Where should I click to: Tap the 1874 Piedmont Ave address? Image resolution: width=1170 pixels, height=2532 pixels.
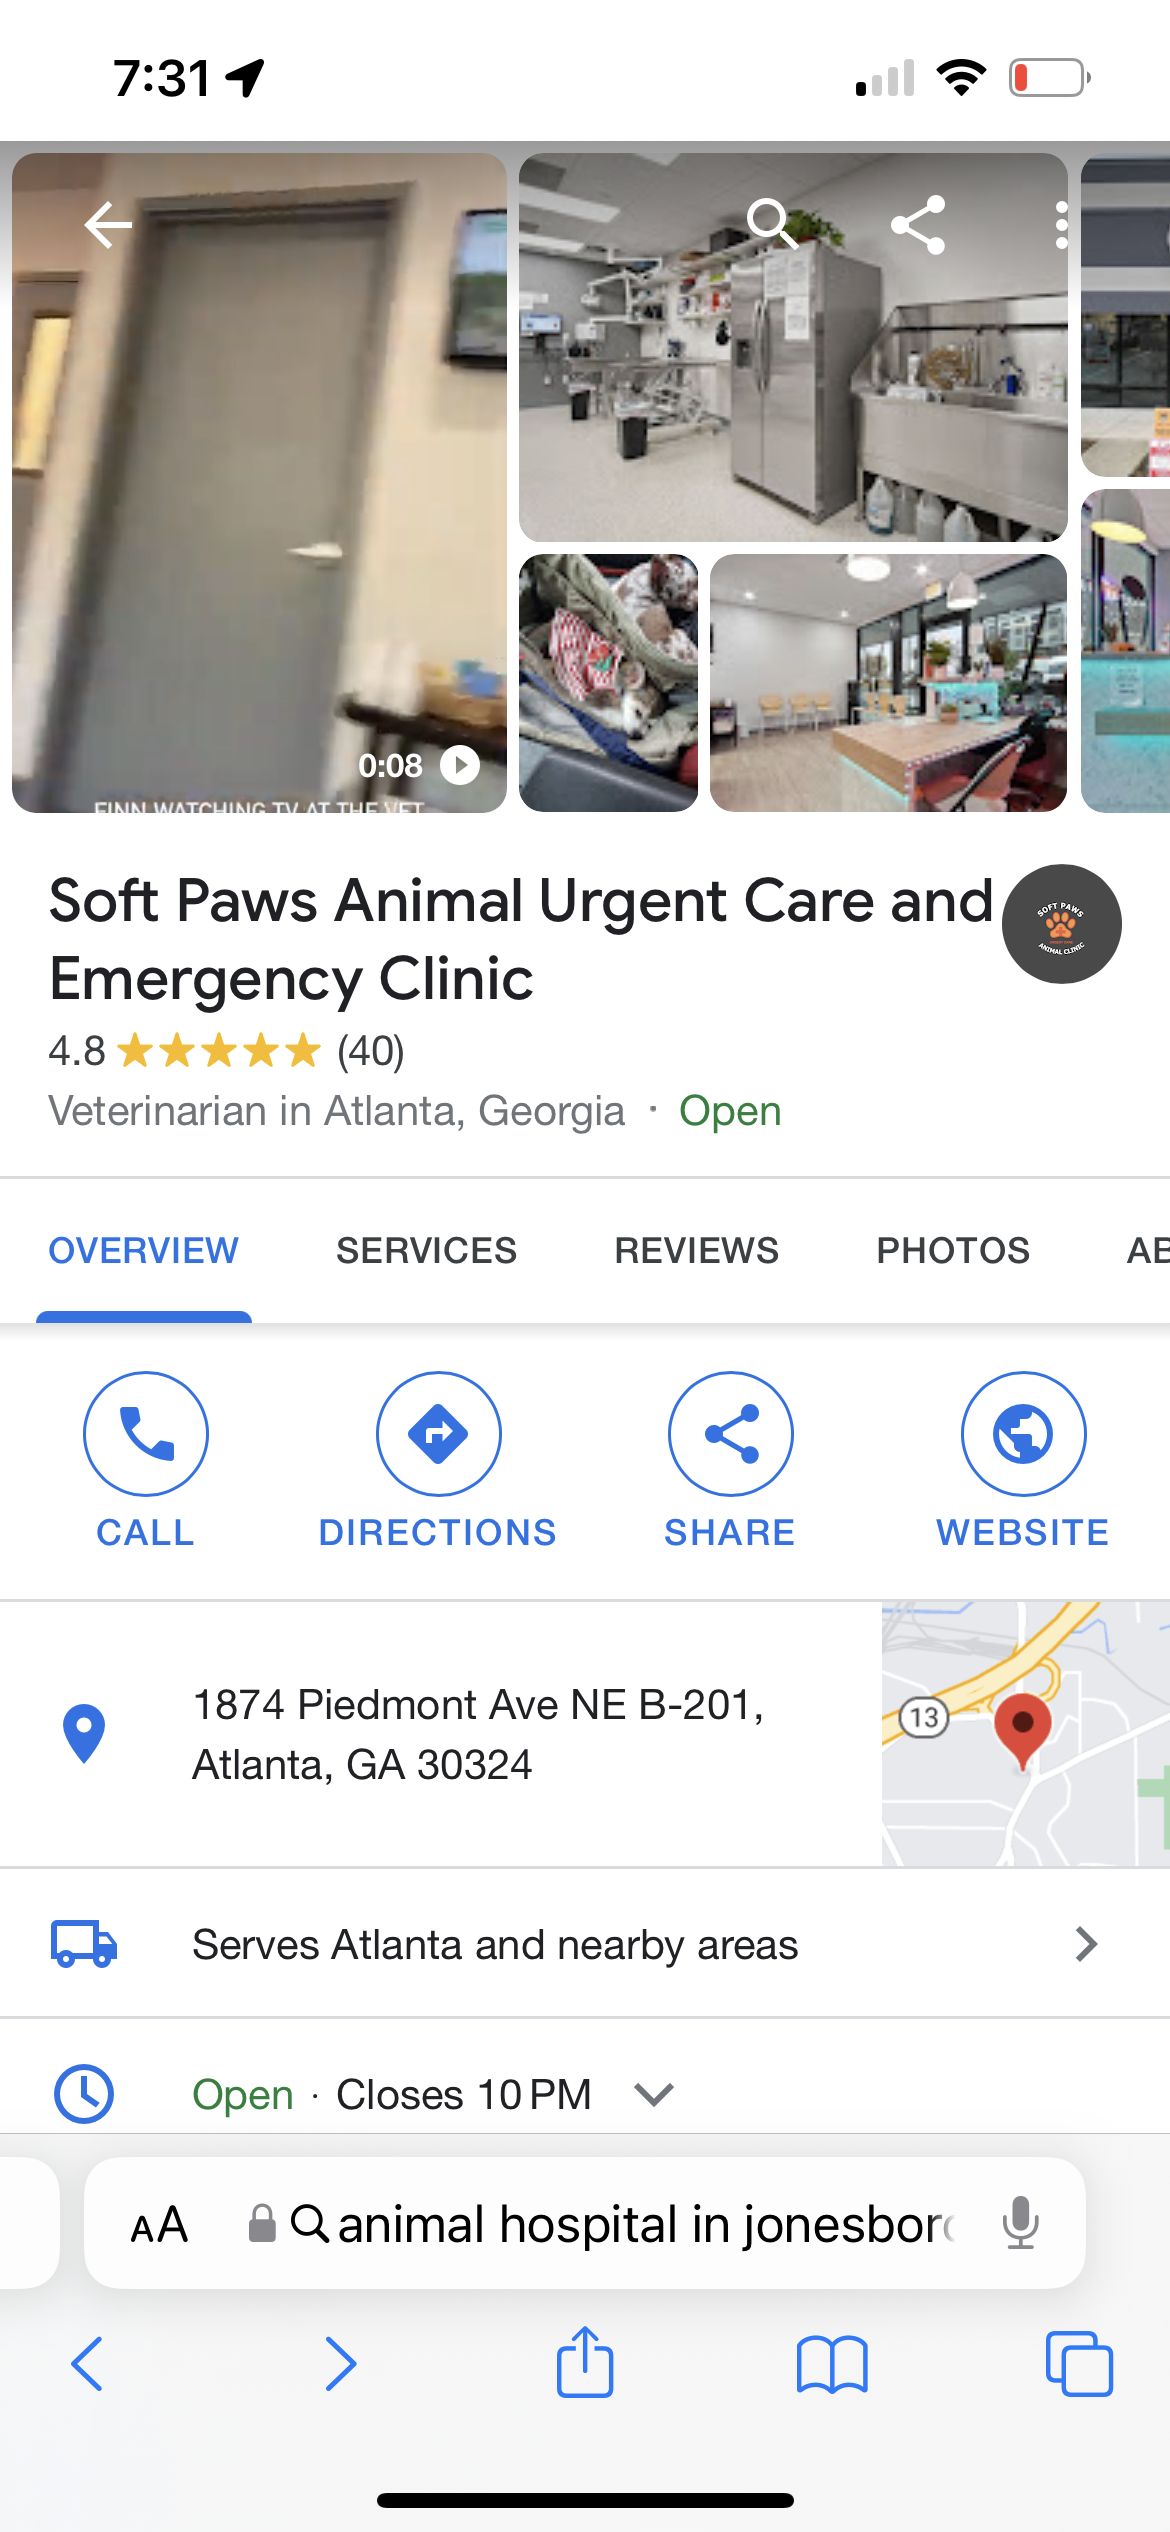click(478, 1734)
